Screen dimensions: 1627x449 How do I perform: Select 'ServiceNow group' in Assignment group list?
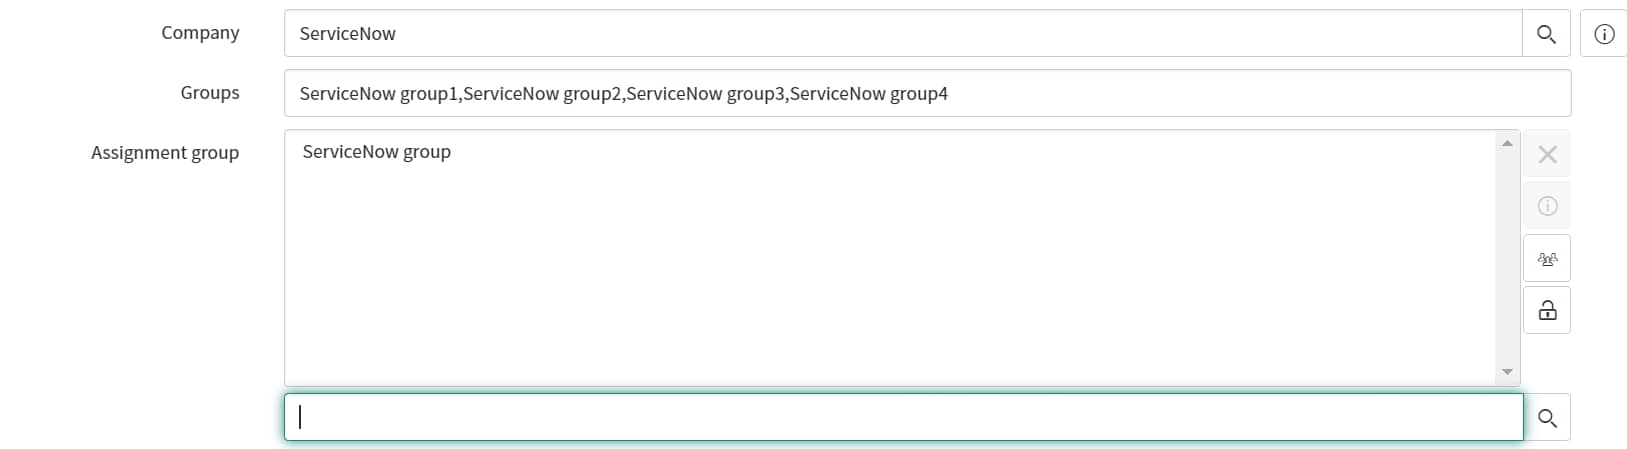(x=377, y=152)
